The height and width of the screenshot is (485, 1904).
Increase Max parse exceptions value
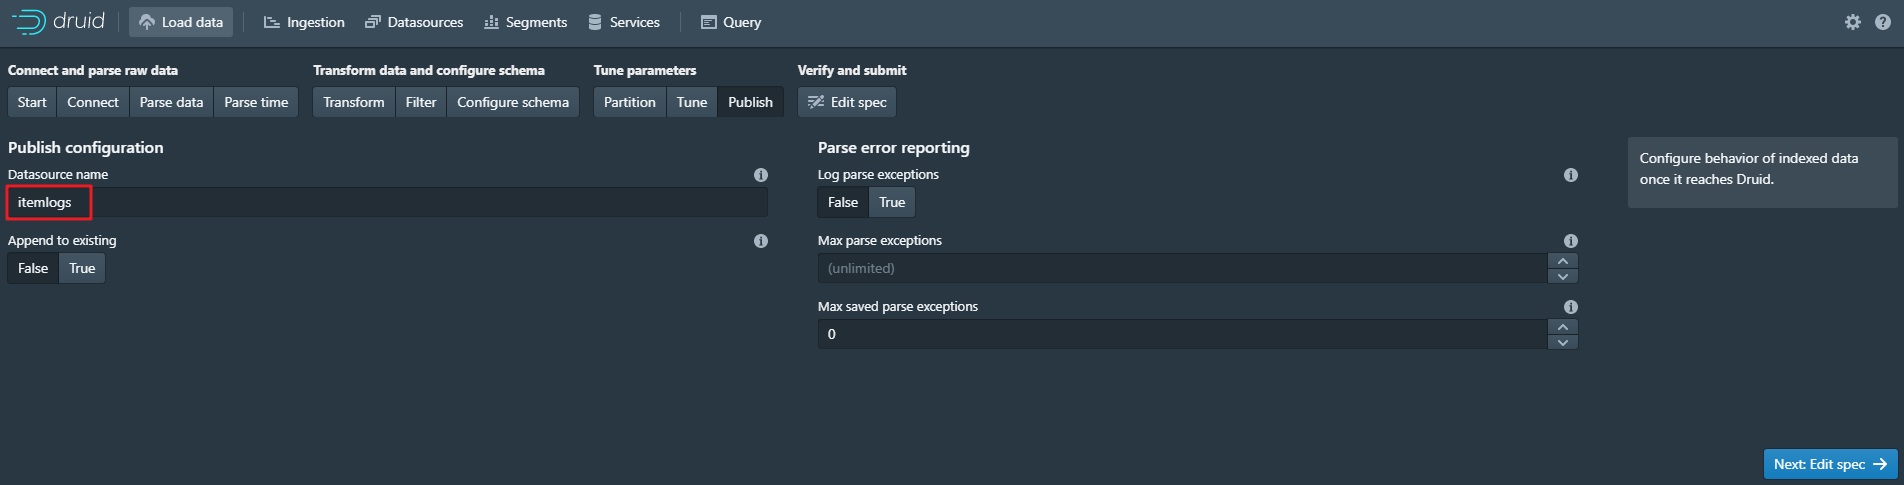point(1563,261)
